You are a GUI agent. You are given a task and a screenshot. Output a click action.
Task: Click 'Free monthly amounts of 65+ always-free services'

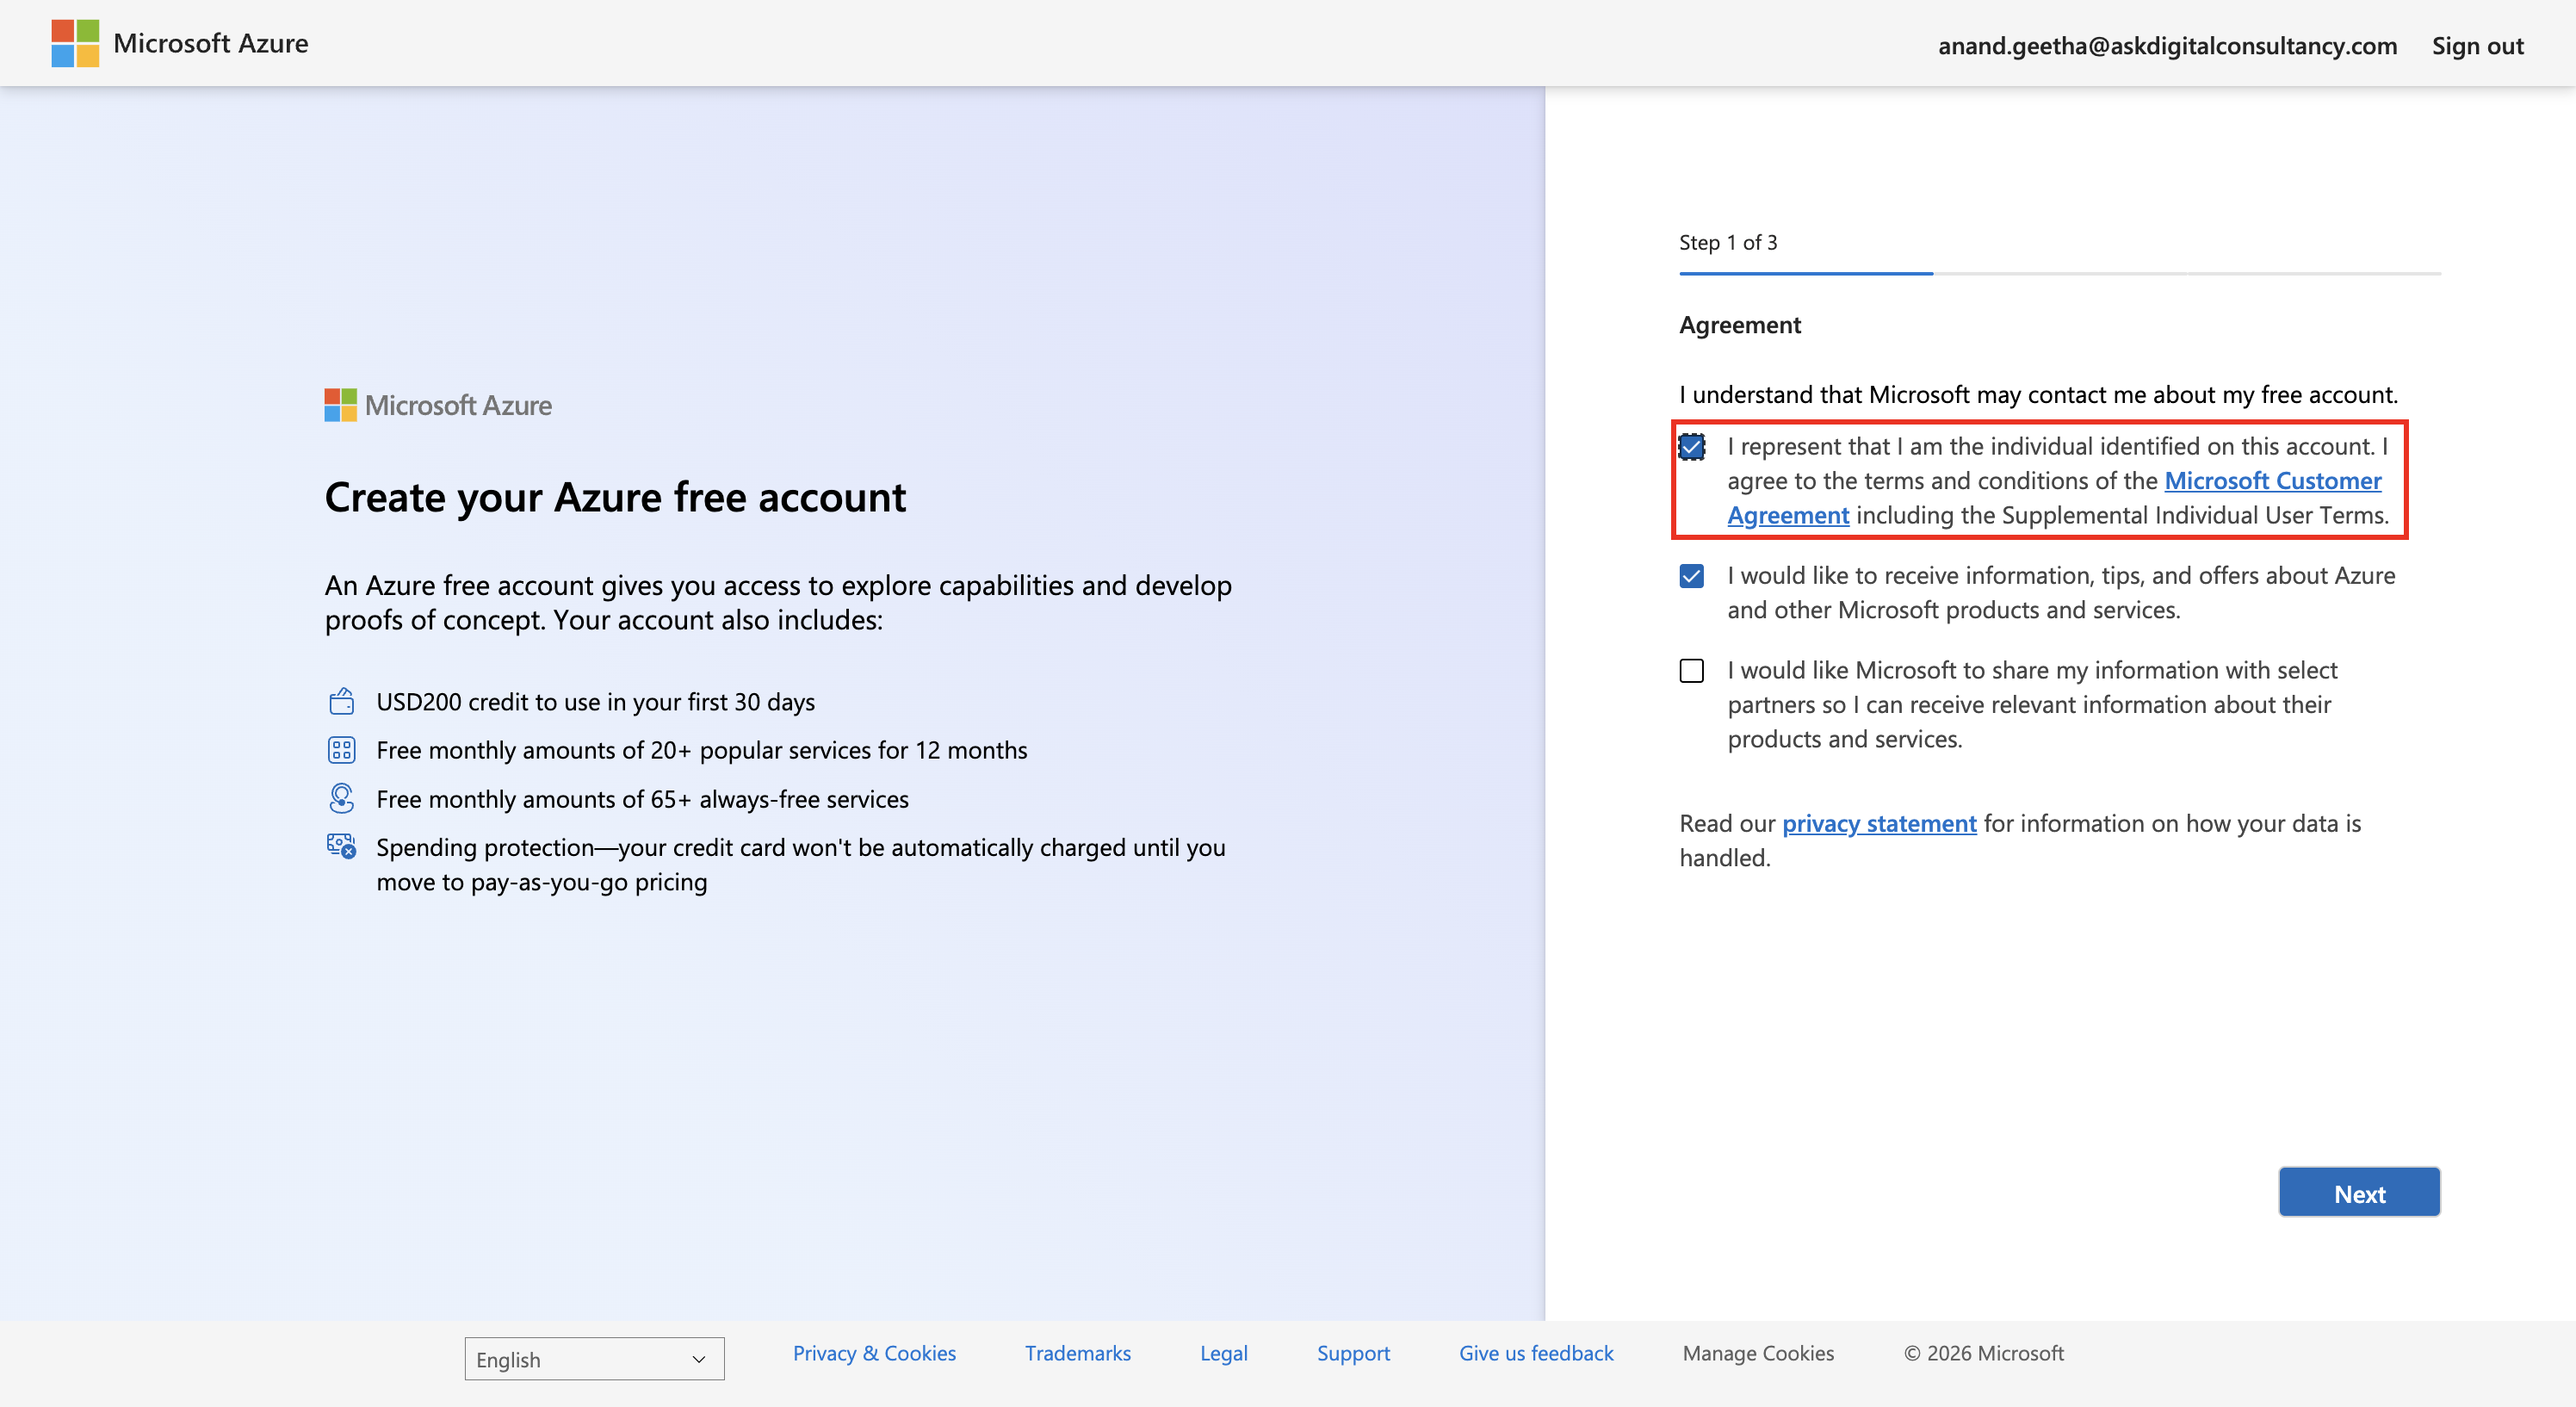point(642,799)
